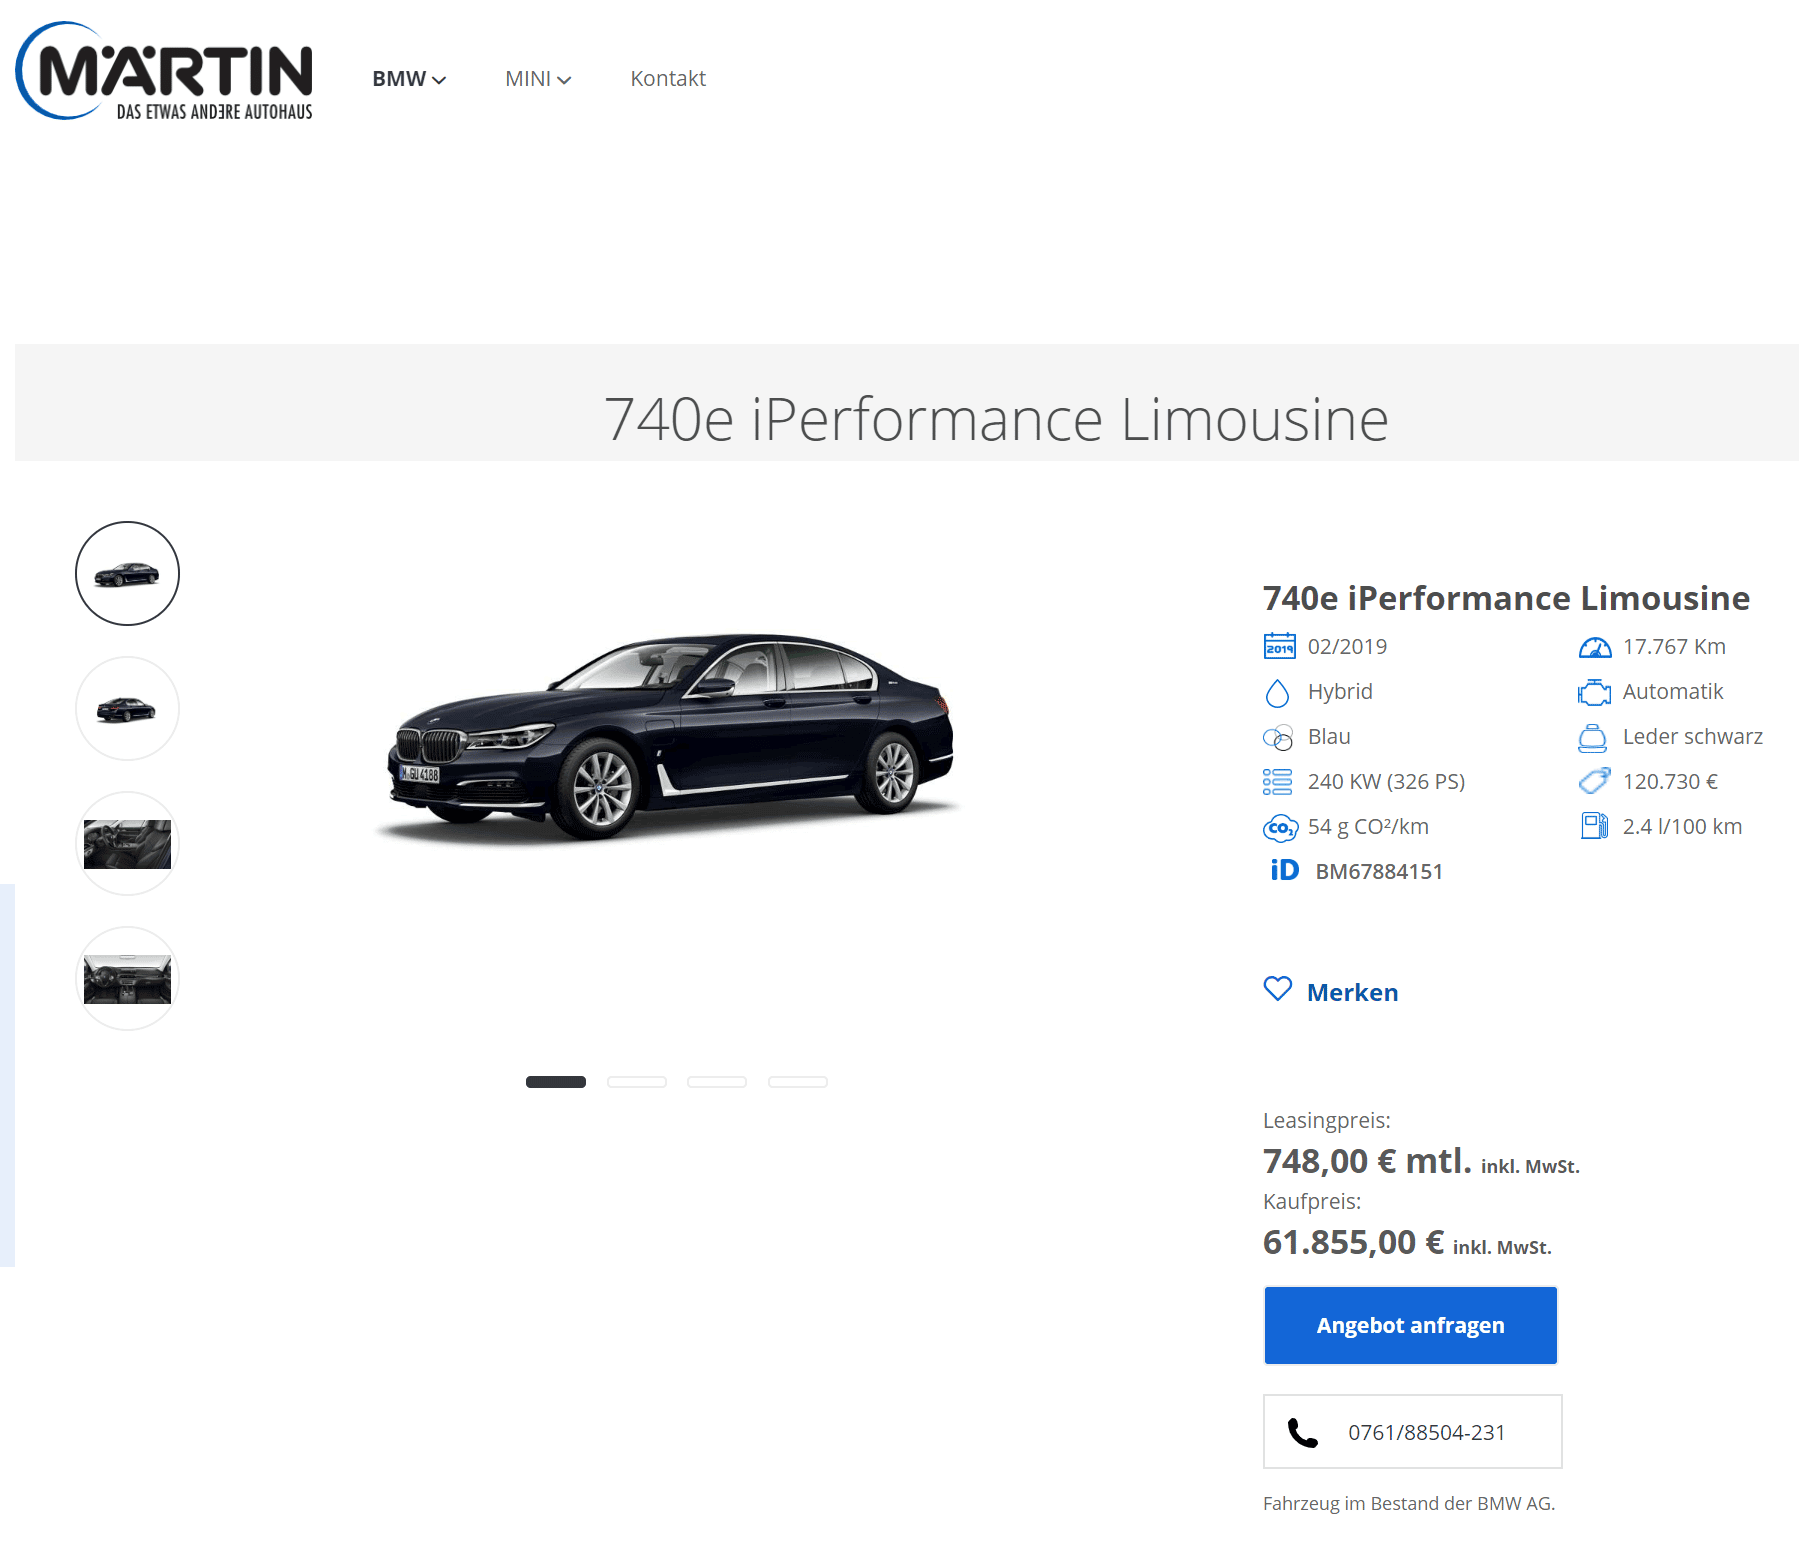Viewport: 1799px width, 1547px height.
Task: Open the BMW menu label
Action: point(399,78)
